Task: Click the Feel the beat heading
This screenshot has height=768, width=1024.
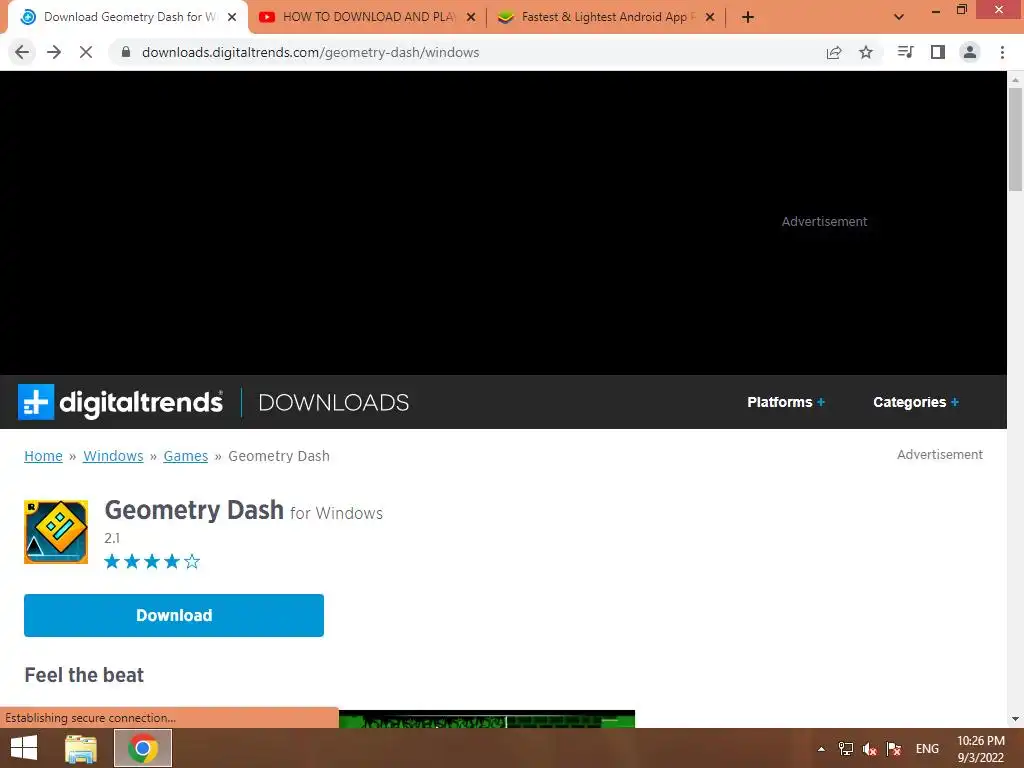Action: (x=84, y=675)
